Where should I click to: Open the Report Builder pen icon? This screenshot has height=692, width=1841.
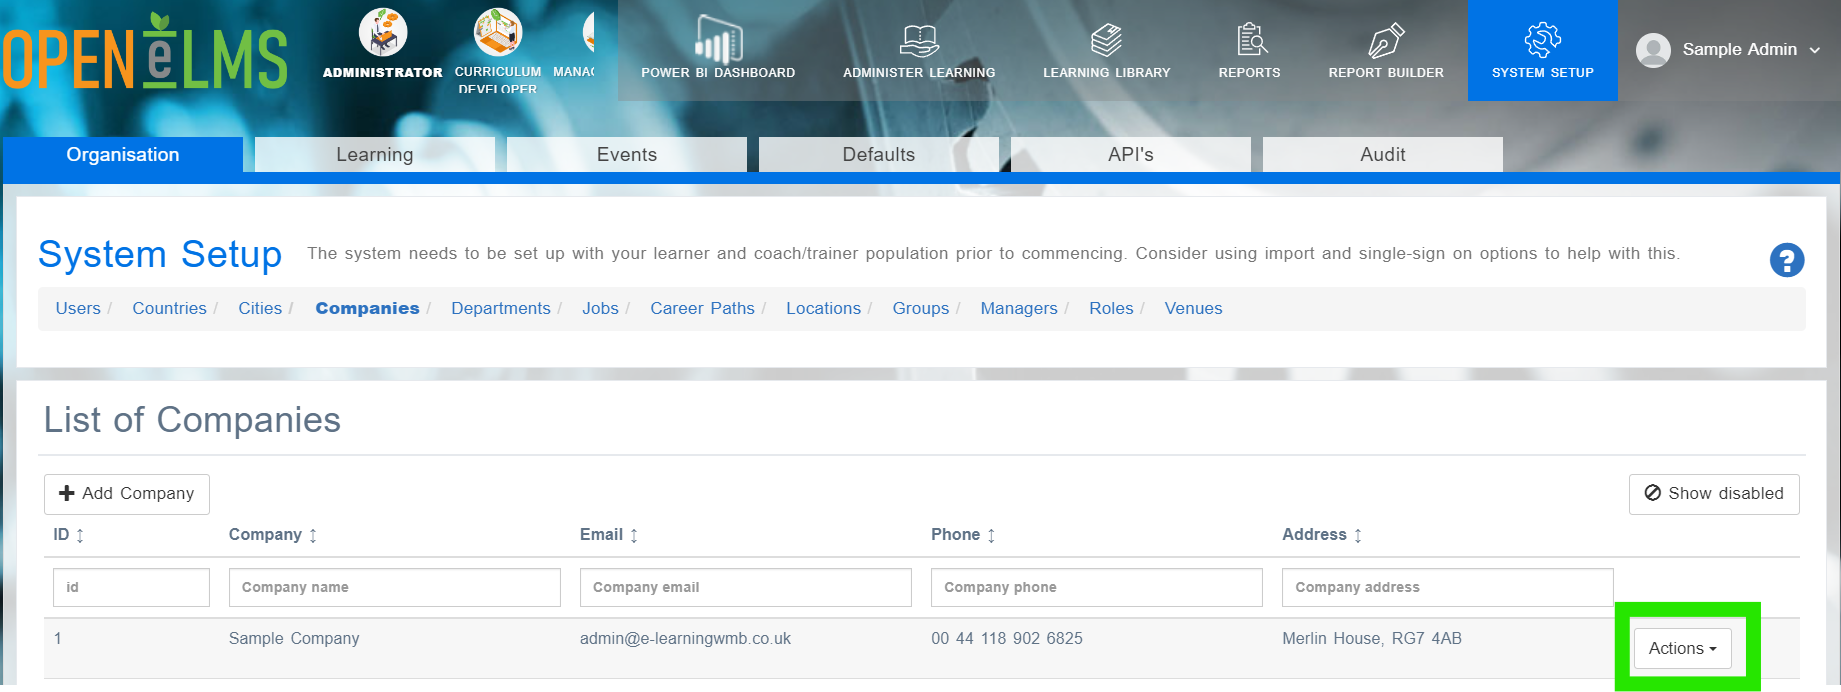[1386, 40]
